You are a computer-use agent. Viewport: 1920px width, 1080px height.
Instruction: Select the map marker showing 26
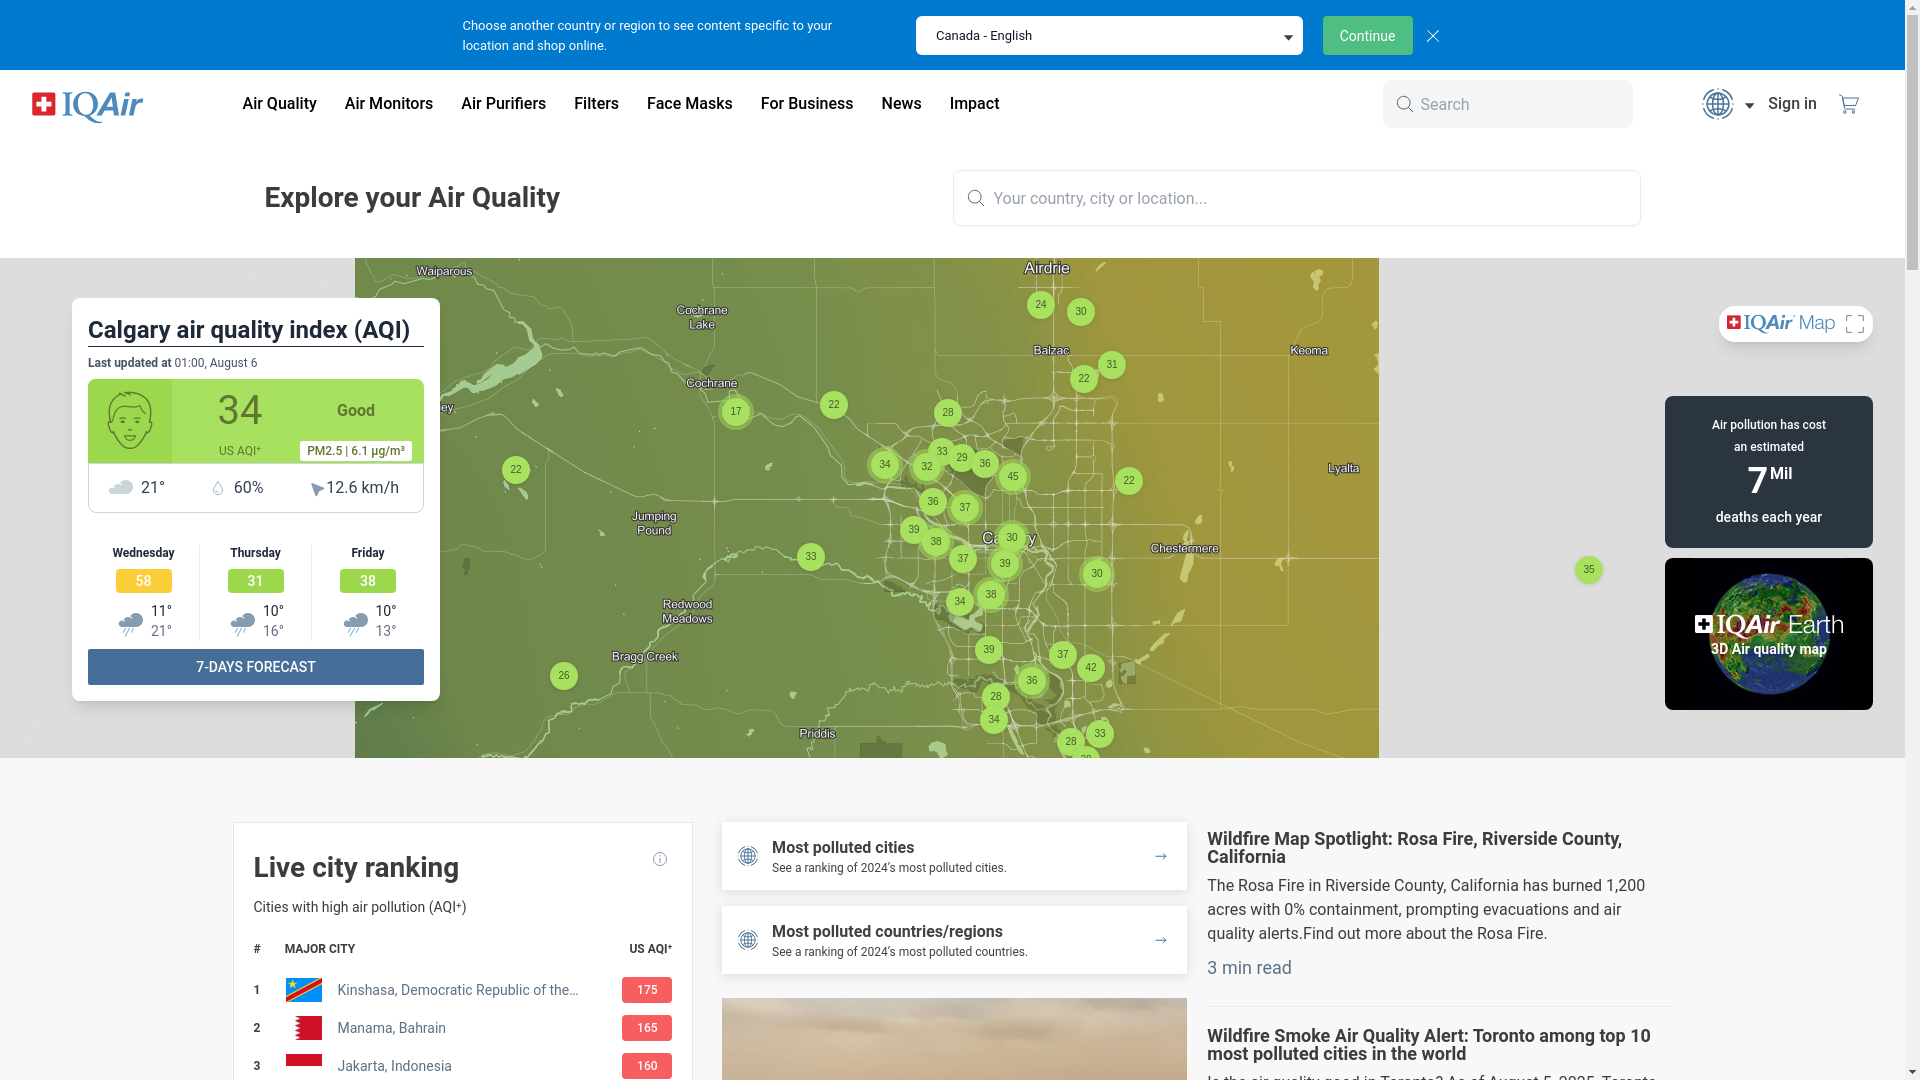pos(564,676)
